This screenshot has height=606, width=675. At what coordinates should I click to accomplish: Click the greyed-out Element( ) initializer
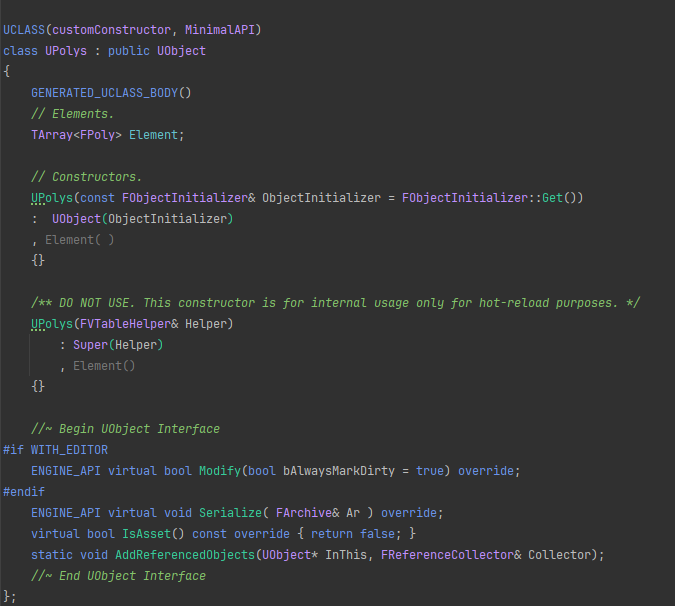(80, 240)
